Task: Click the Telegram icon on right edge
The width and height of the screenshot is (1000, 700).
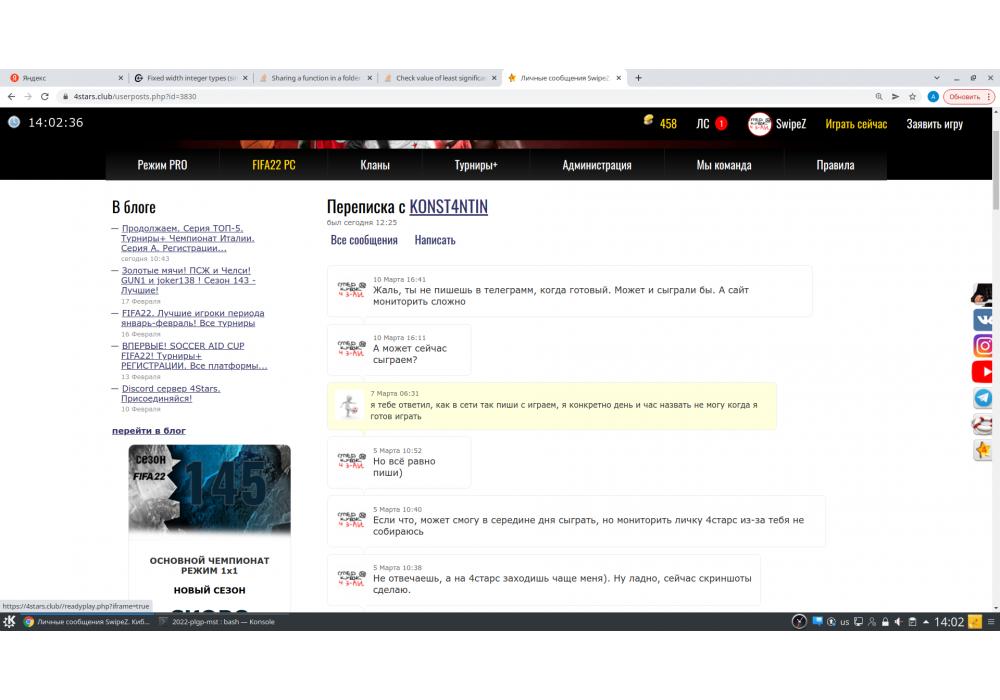Action: pyautogui.click(x=984, y=398)
